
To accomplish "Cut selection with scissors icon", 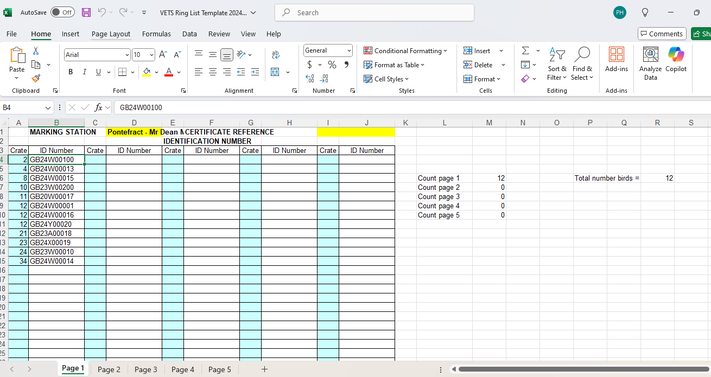I will point(36,51).
